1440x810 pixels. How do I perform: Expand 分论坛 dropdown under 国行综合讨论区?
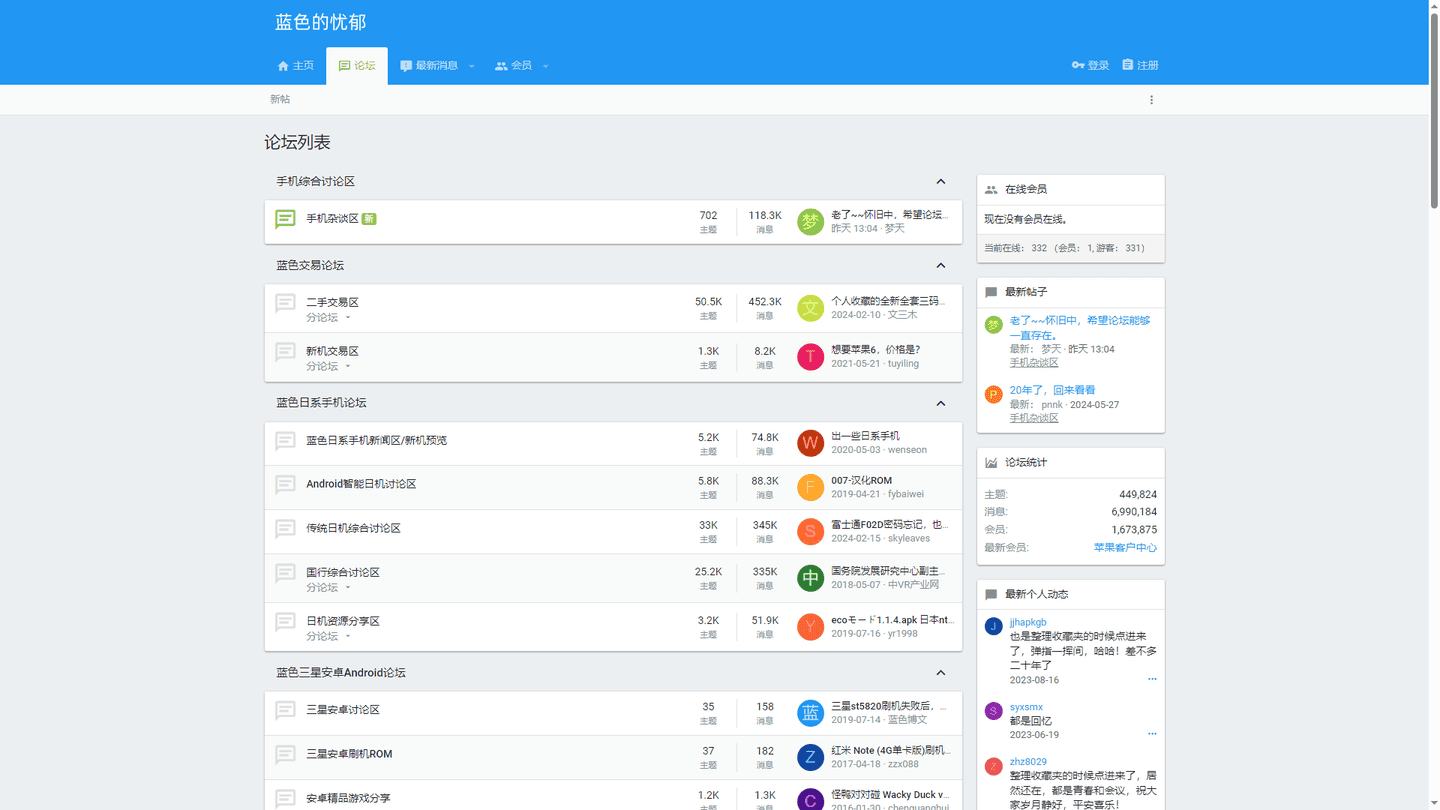click(329, 588)
